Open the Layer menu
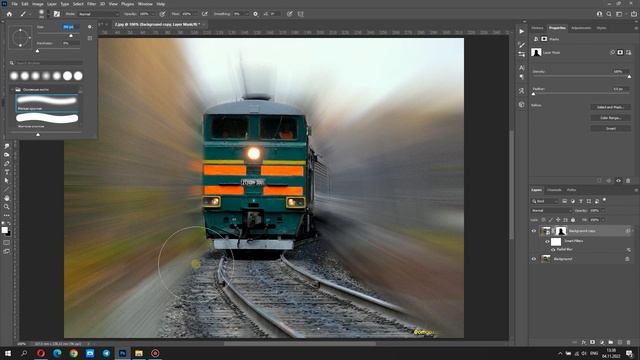 pos(52,4)
